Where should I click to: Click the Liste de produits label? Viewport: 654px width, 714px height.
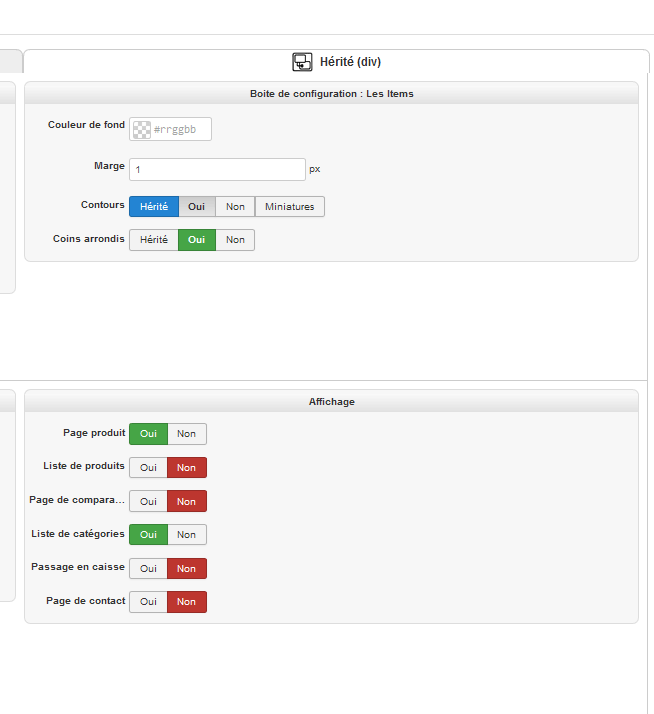point(84,466)
